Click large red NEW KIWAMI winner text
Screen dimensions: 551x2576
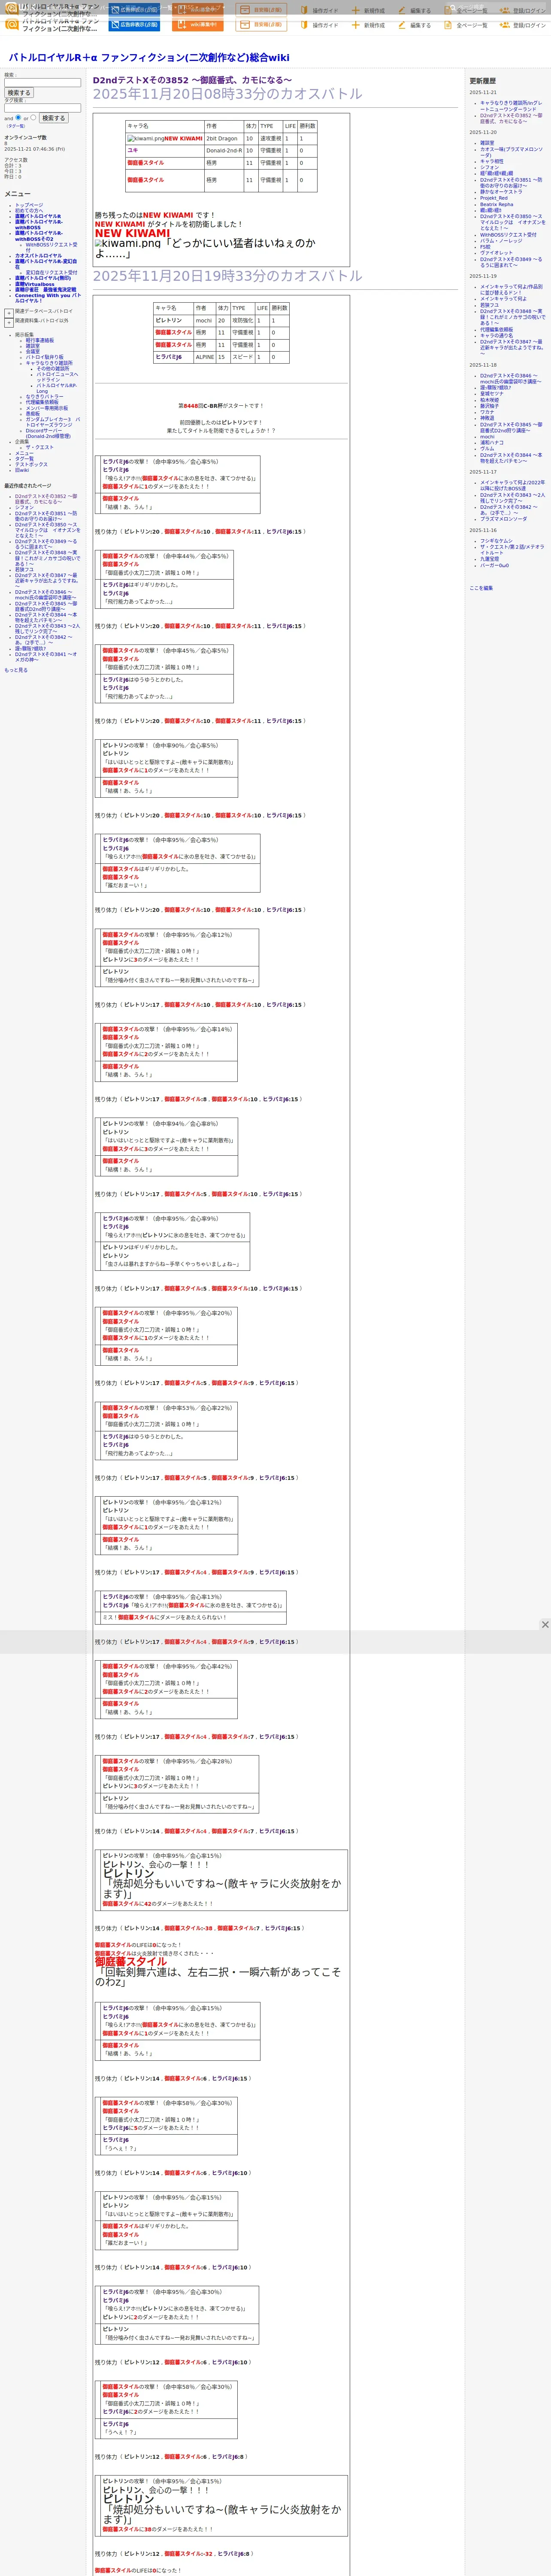132,233
